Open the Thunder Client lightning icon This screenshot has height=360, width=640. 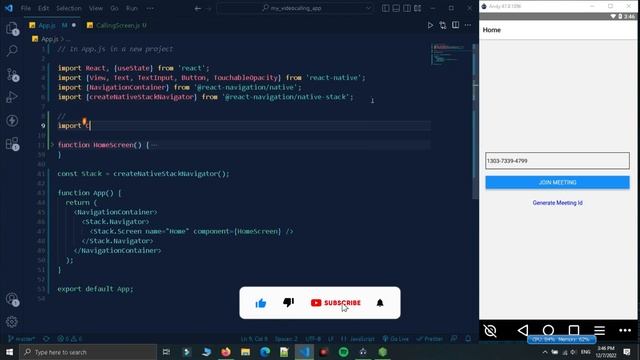coord(12,120)
